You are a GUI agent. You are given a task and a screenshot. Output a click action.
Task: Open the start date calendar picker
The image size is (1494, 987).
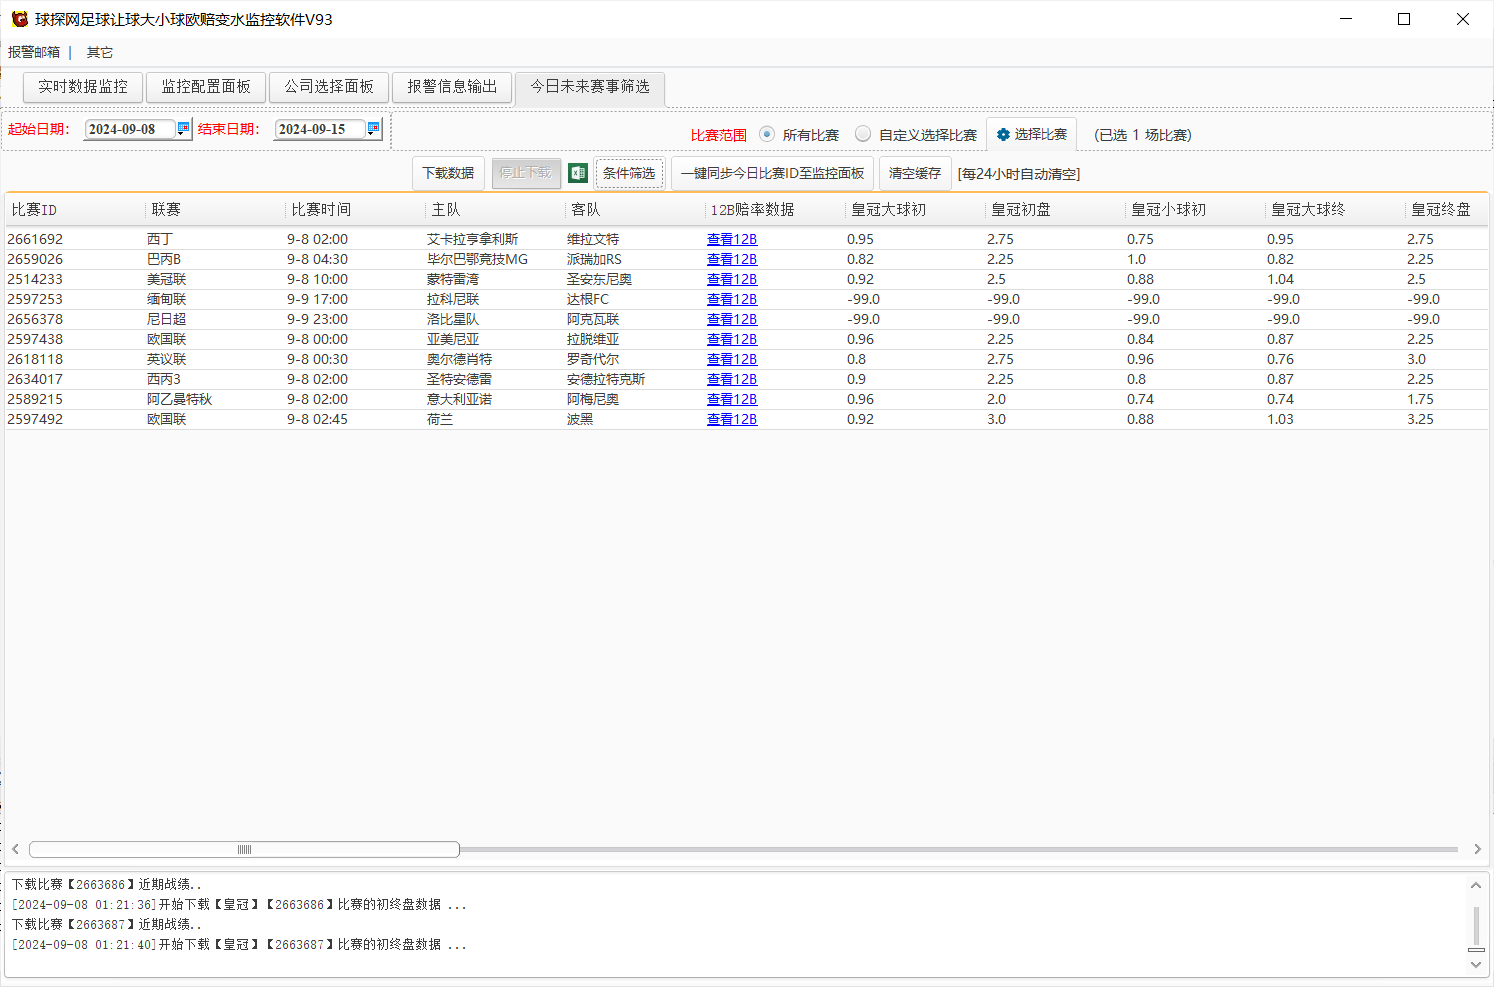click(183, 128)
